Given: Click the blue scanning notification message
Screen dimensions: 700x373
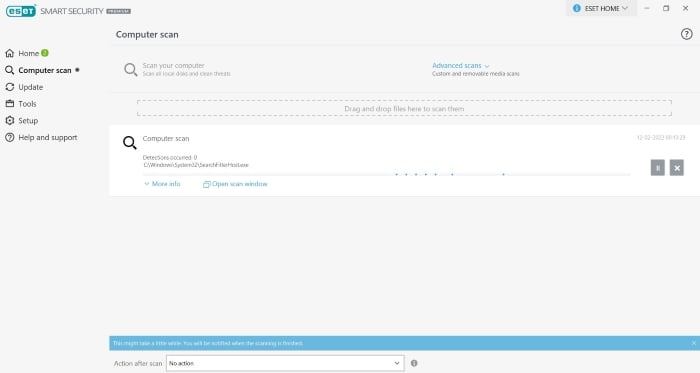Looking at the screenshot, I should pyautogui.click(x=208, y=343).
